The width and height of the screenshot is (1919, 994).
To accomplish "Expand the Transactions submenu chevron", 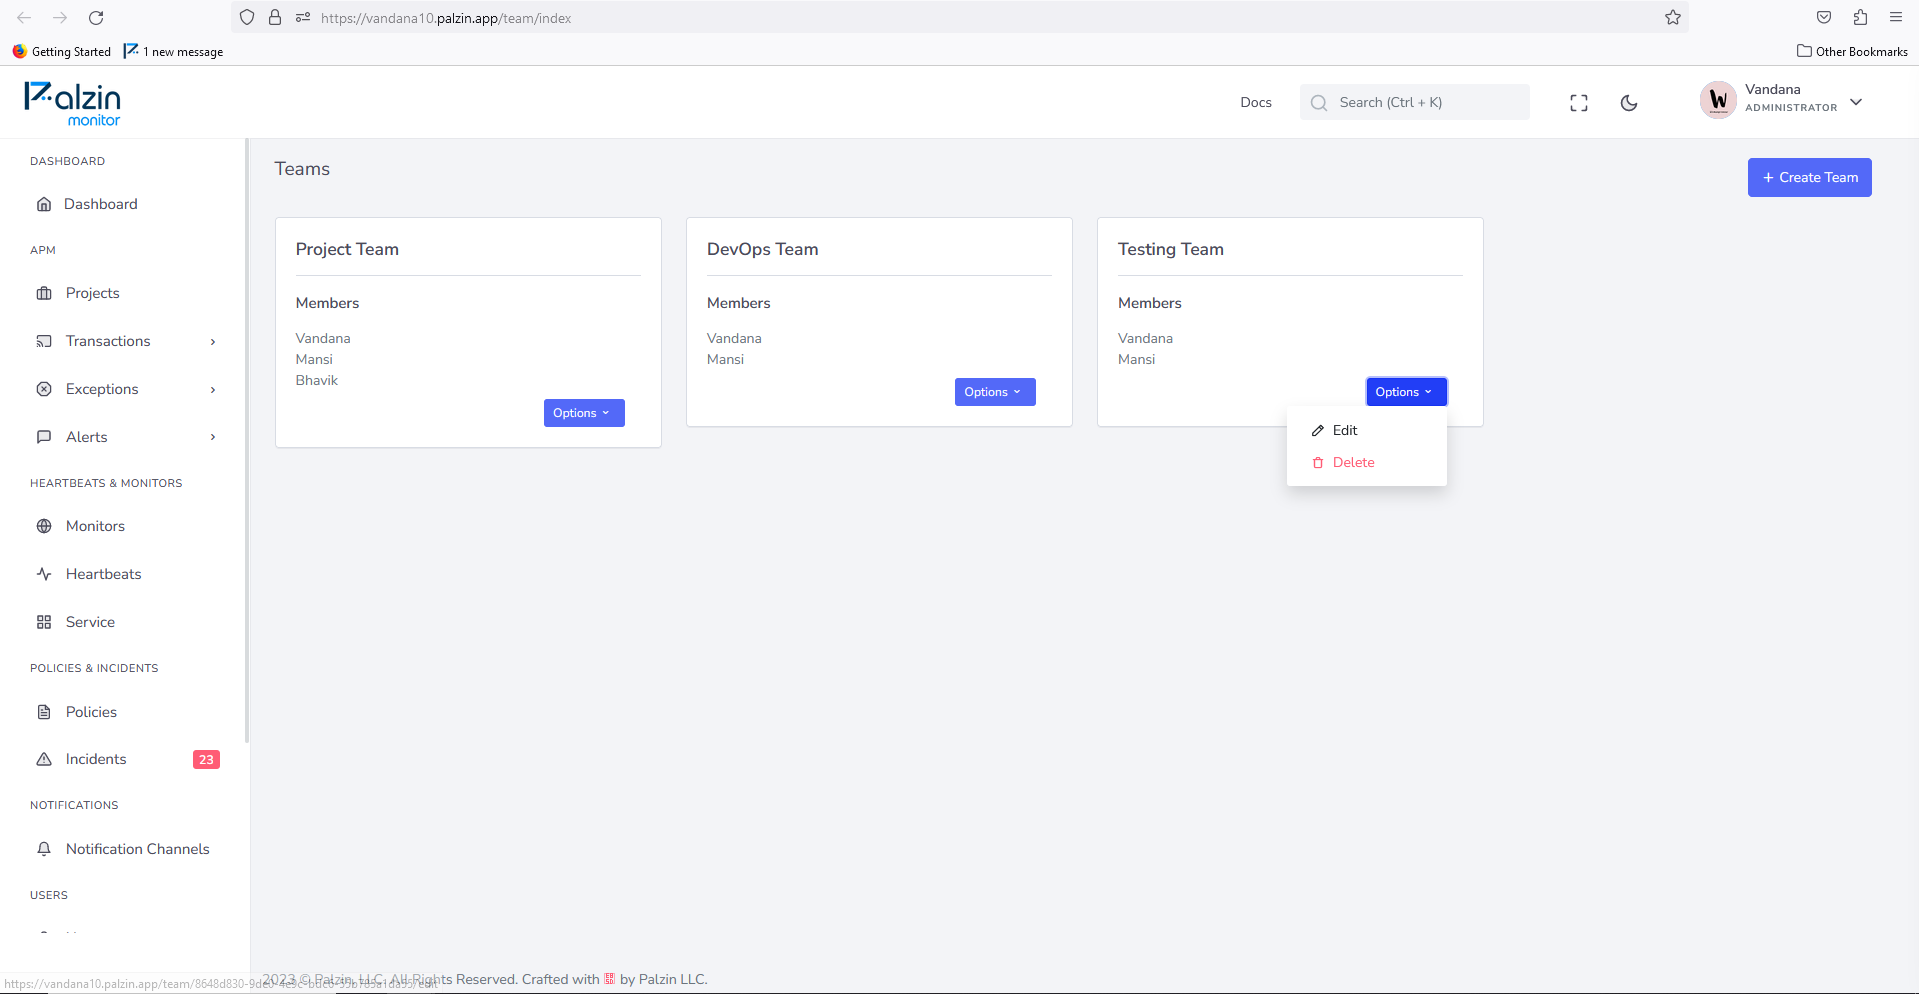I will tap(213, 342).
